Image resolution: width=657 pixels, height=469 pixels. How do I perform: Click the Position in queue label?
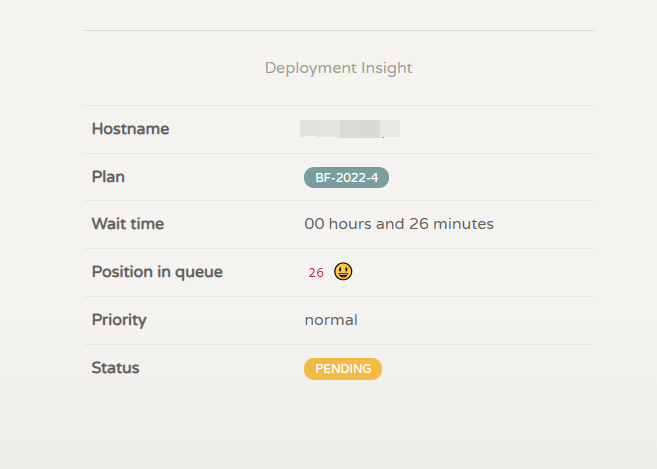pyautogui.click(x=157, y=272)
